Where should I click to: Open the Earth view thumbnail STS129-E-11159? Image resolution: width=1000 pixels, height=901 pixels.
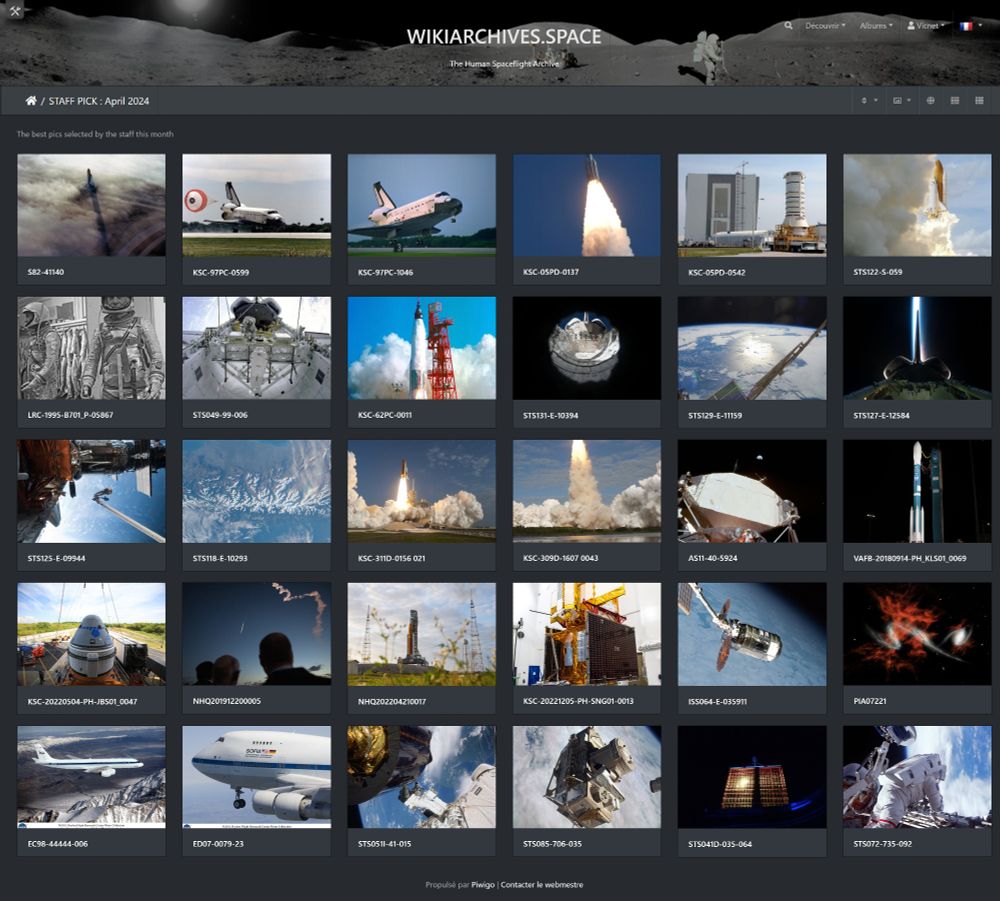[752, 348]
